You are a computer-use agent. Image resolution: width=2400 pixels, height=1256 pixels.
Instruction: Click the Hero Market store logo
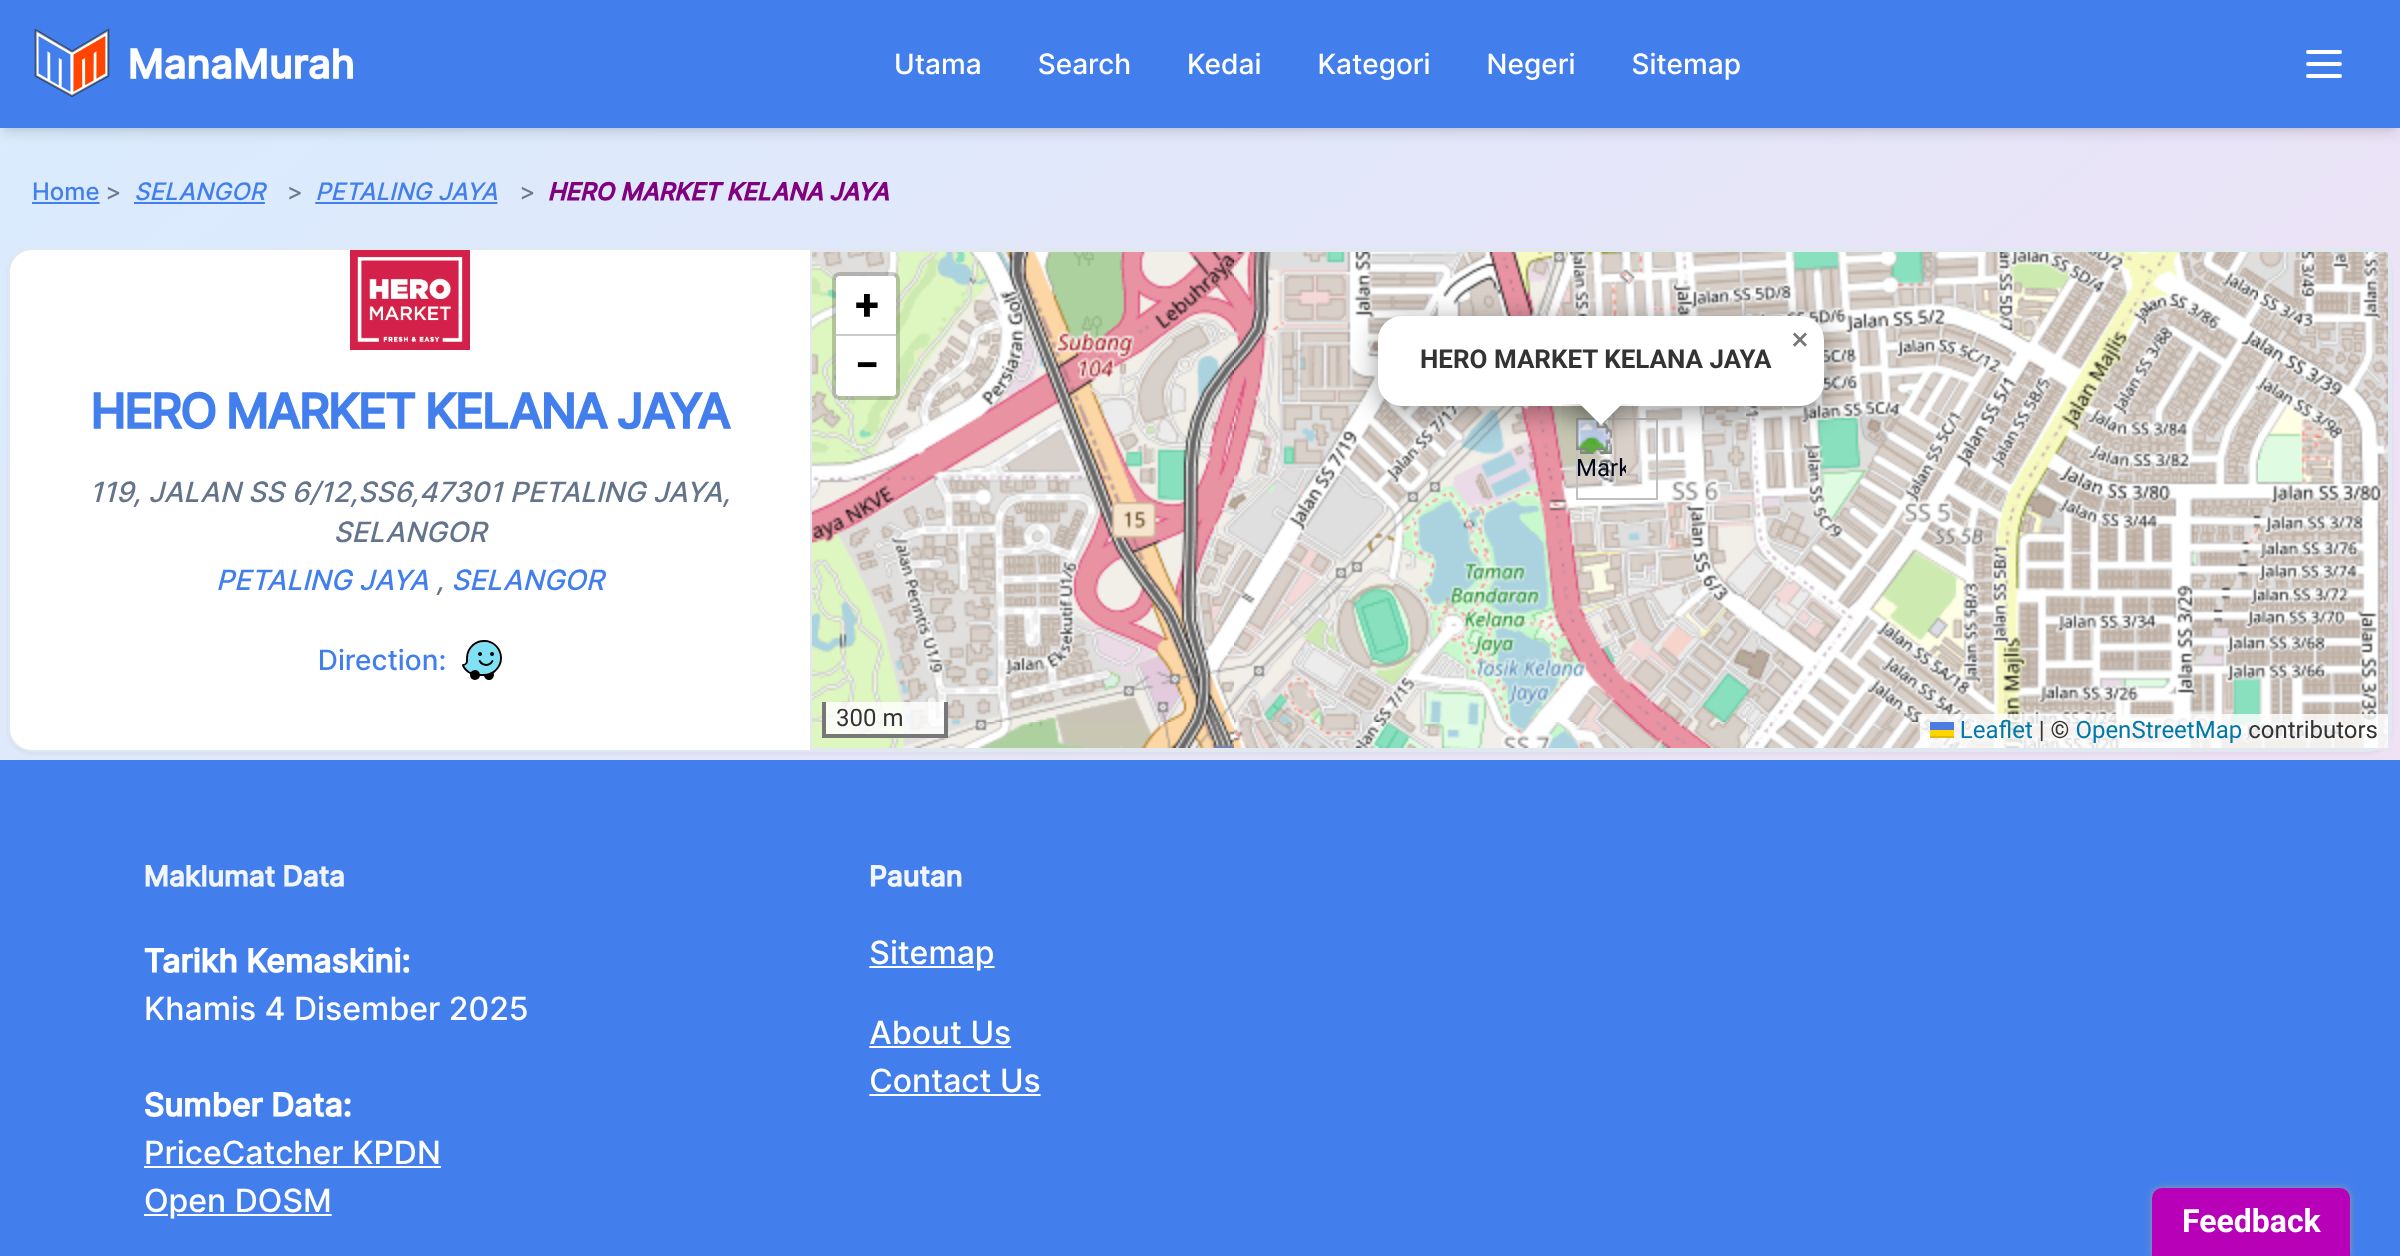coord(409,300)
